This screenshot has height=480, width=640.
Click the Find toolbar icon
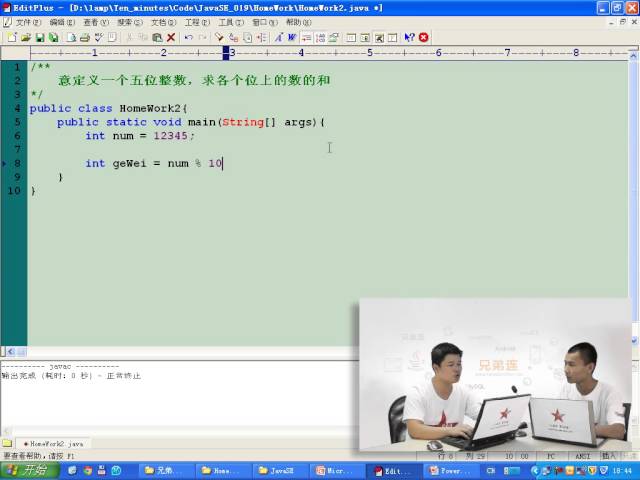click(219, 38)
